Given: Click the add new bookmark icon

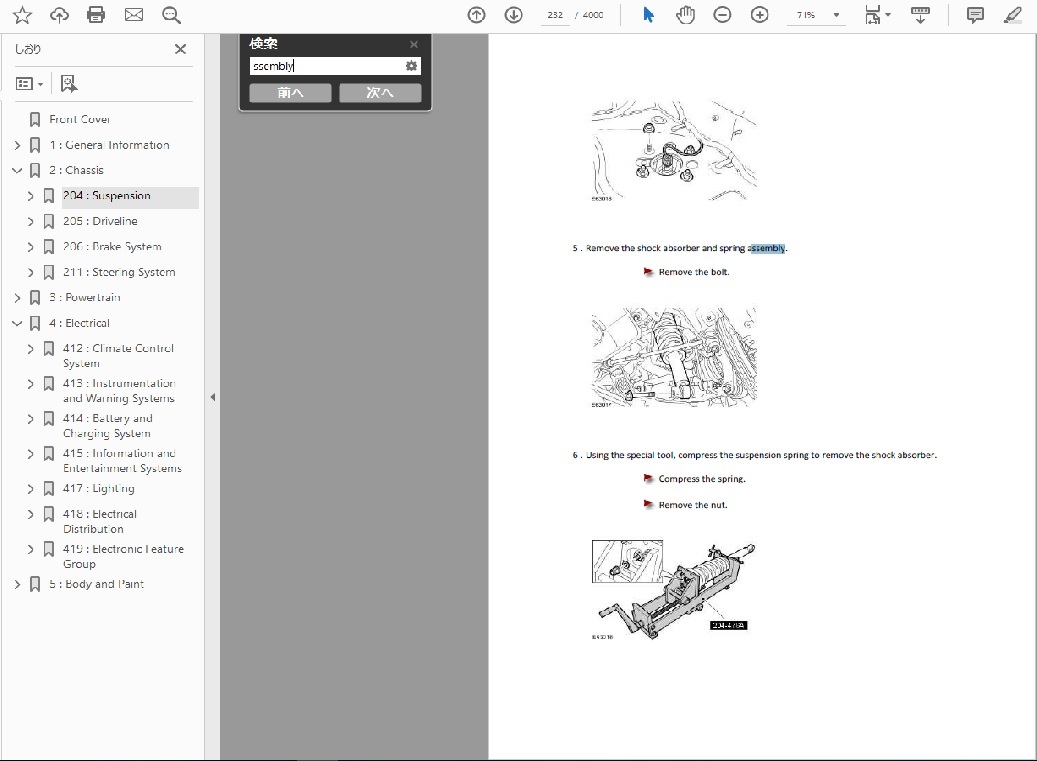Looking at the screenshot, I should point(69,83).
